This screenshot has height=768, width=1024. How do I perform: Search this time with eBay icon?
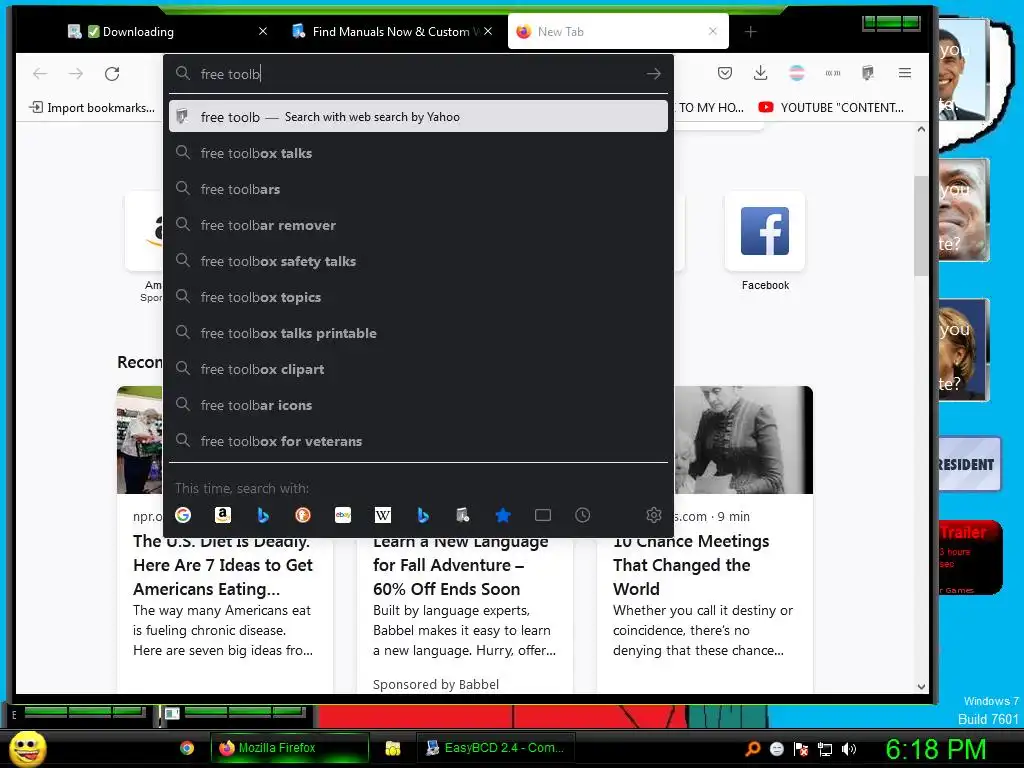343,515
